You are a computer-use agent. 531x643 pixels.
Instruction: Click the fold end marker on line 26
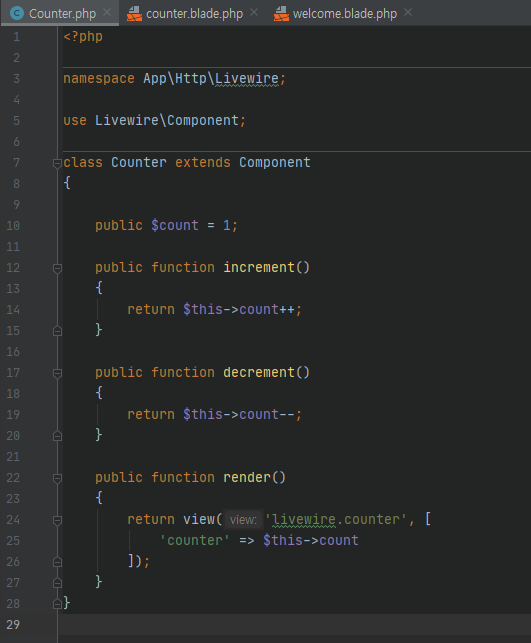pyautogui.click(x=57, y=562)
